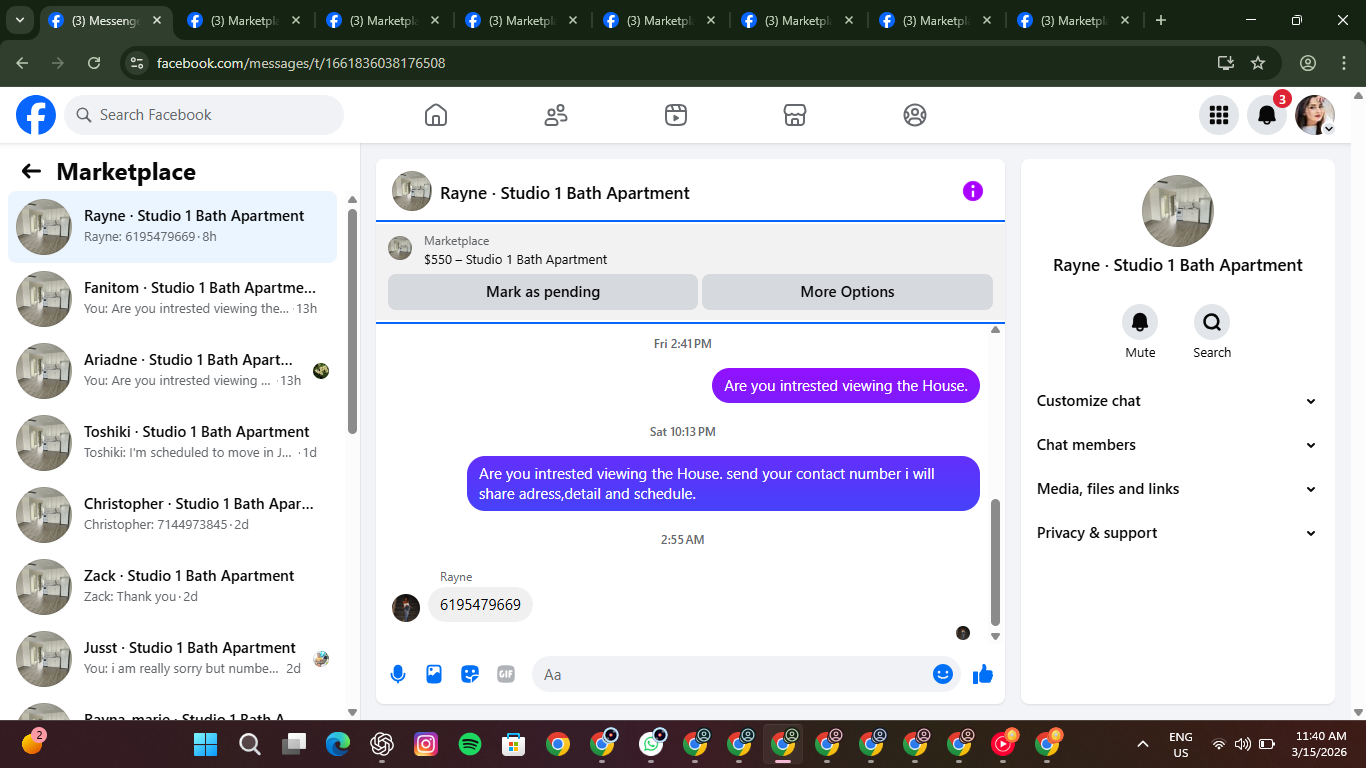Launch Spotify from the taskbar
The image size is (1366, 768).
click(x=470, y=744)
